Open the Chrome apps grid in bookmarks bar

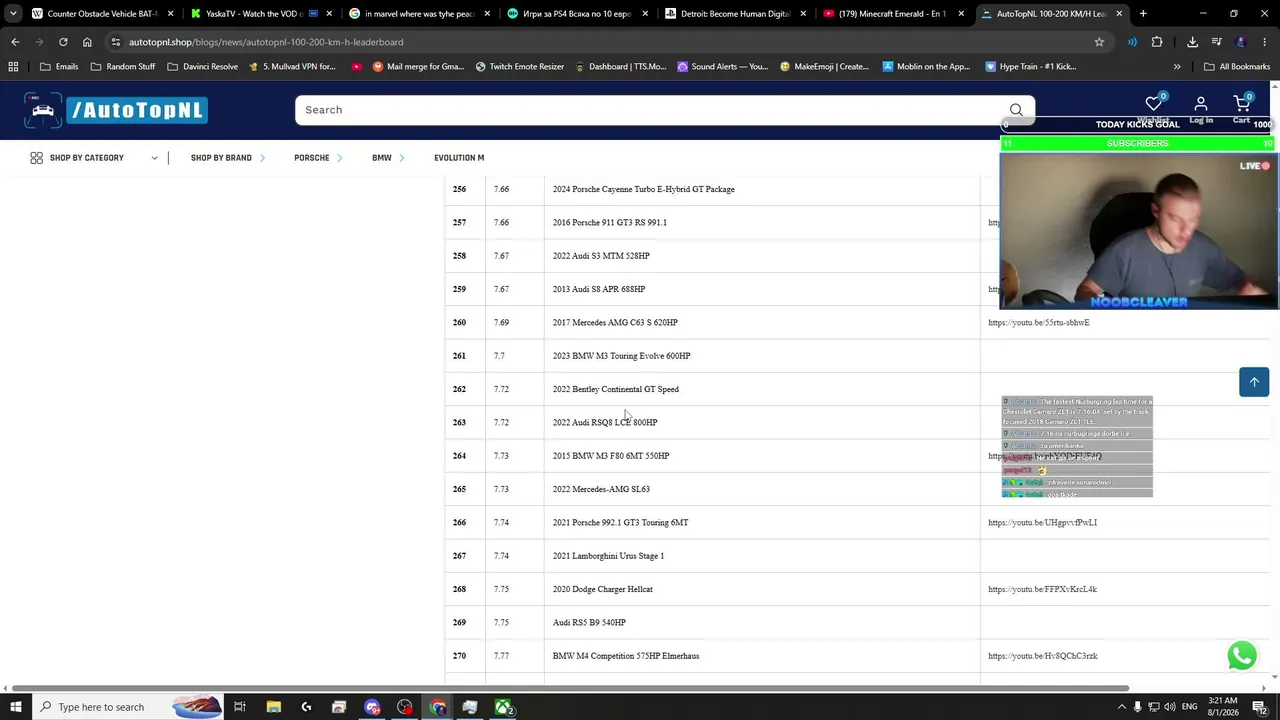click(x=13, y=67)
